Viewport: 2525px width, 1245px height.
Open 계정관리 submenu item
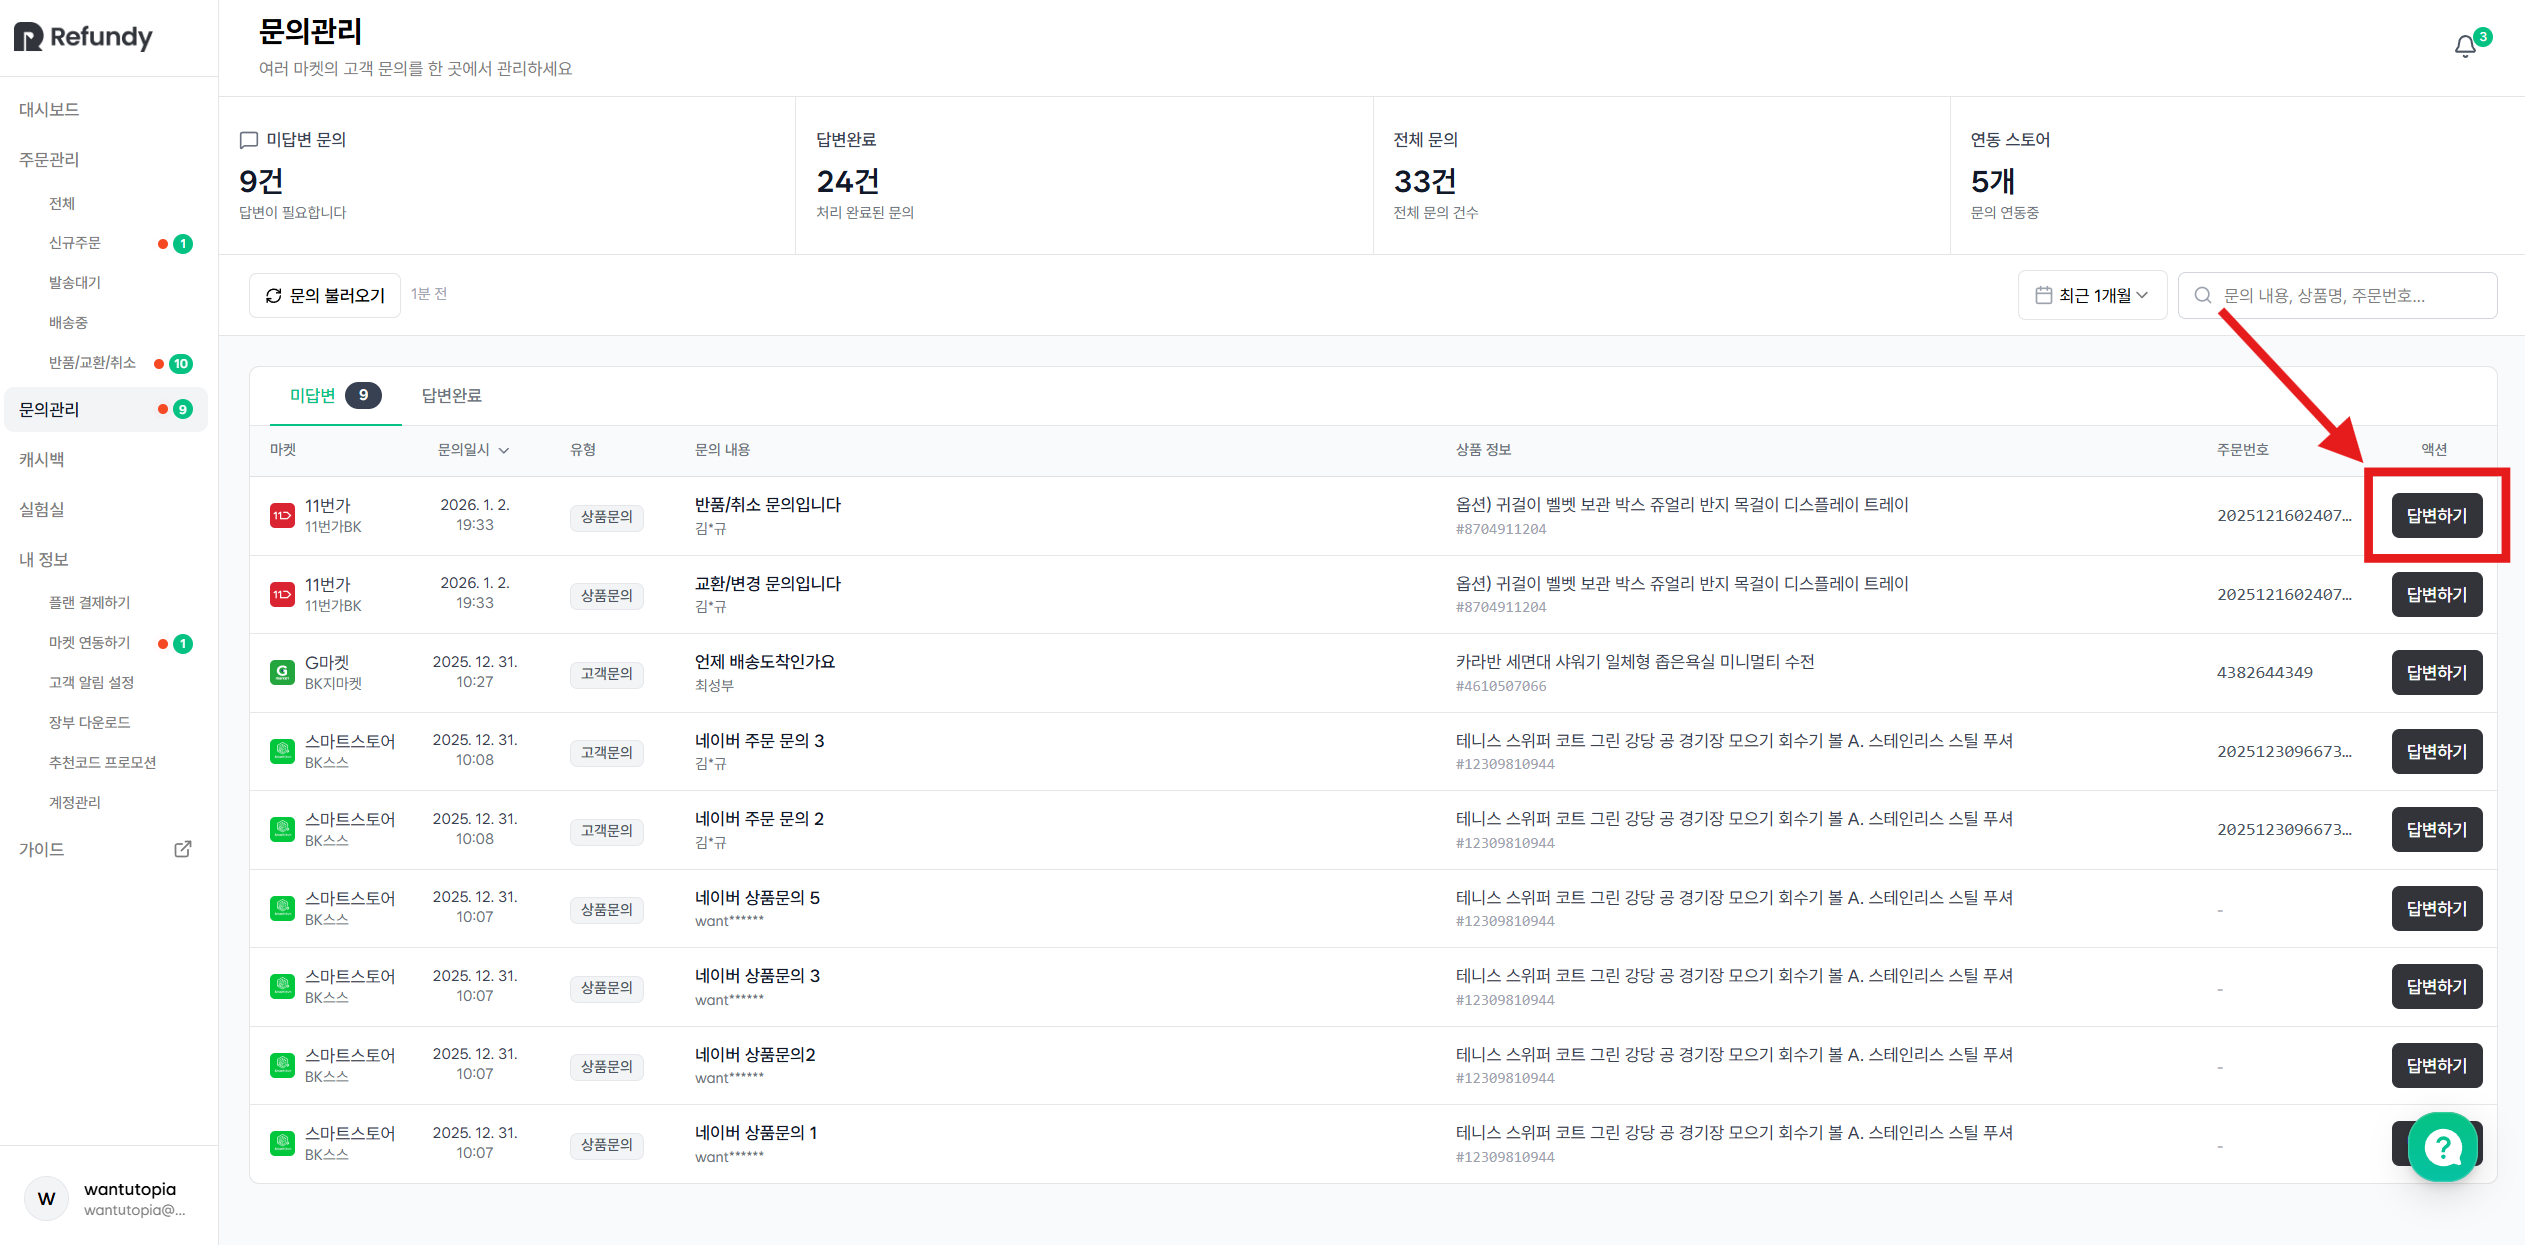coord(75,803)
